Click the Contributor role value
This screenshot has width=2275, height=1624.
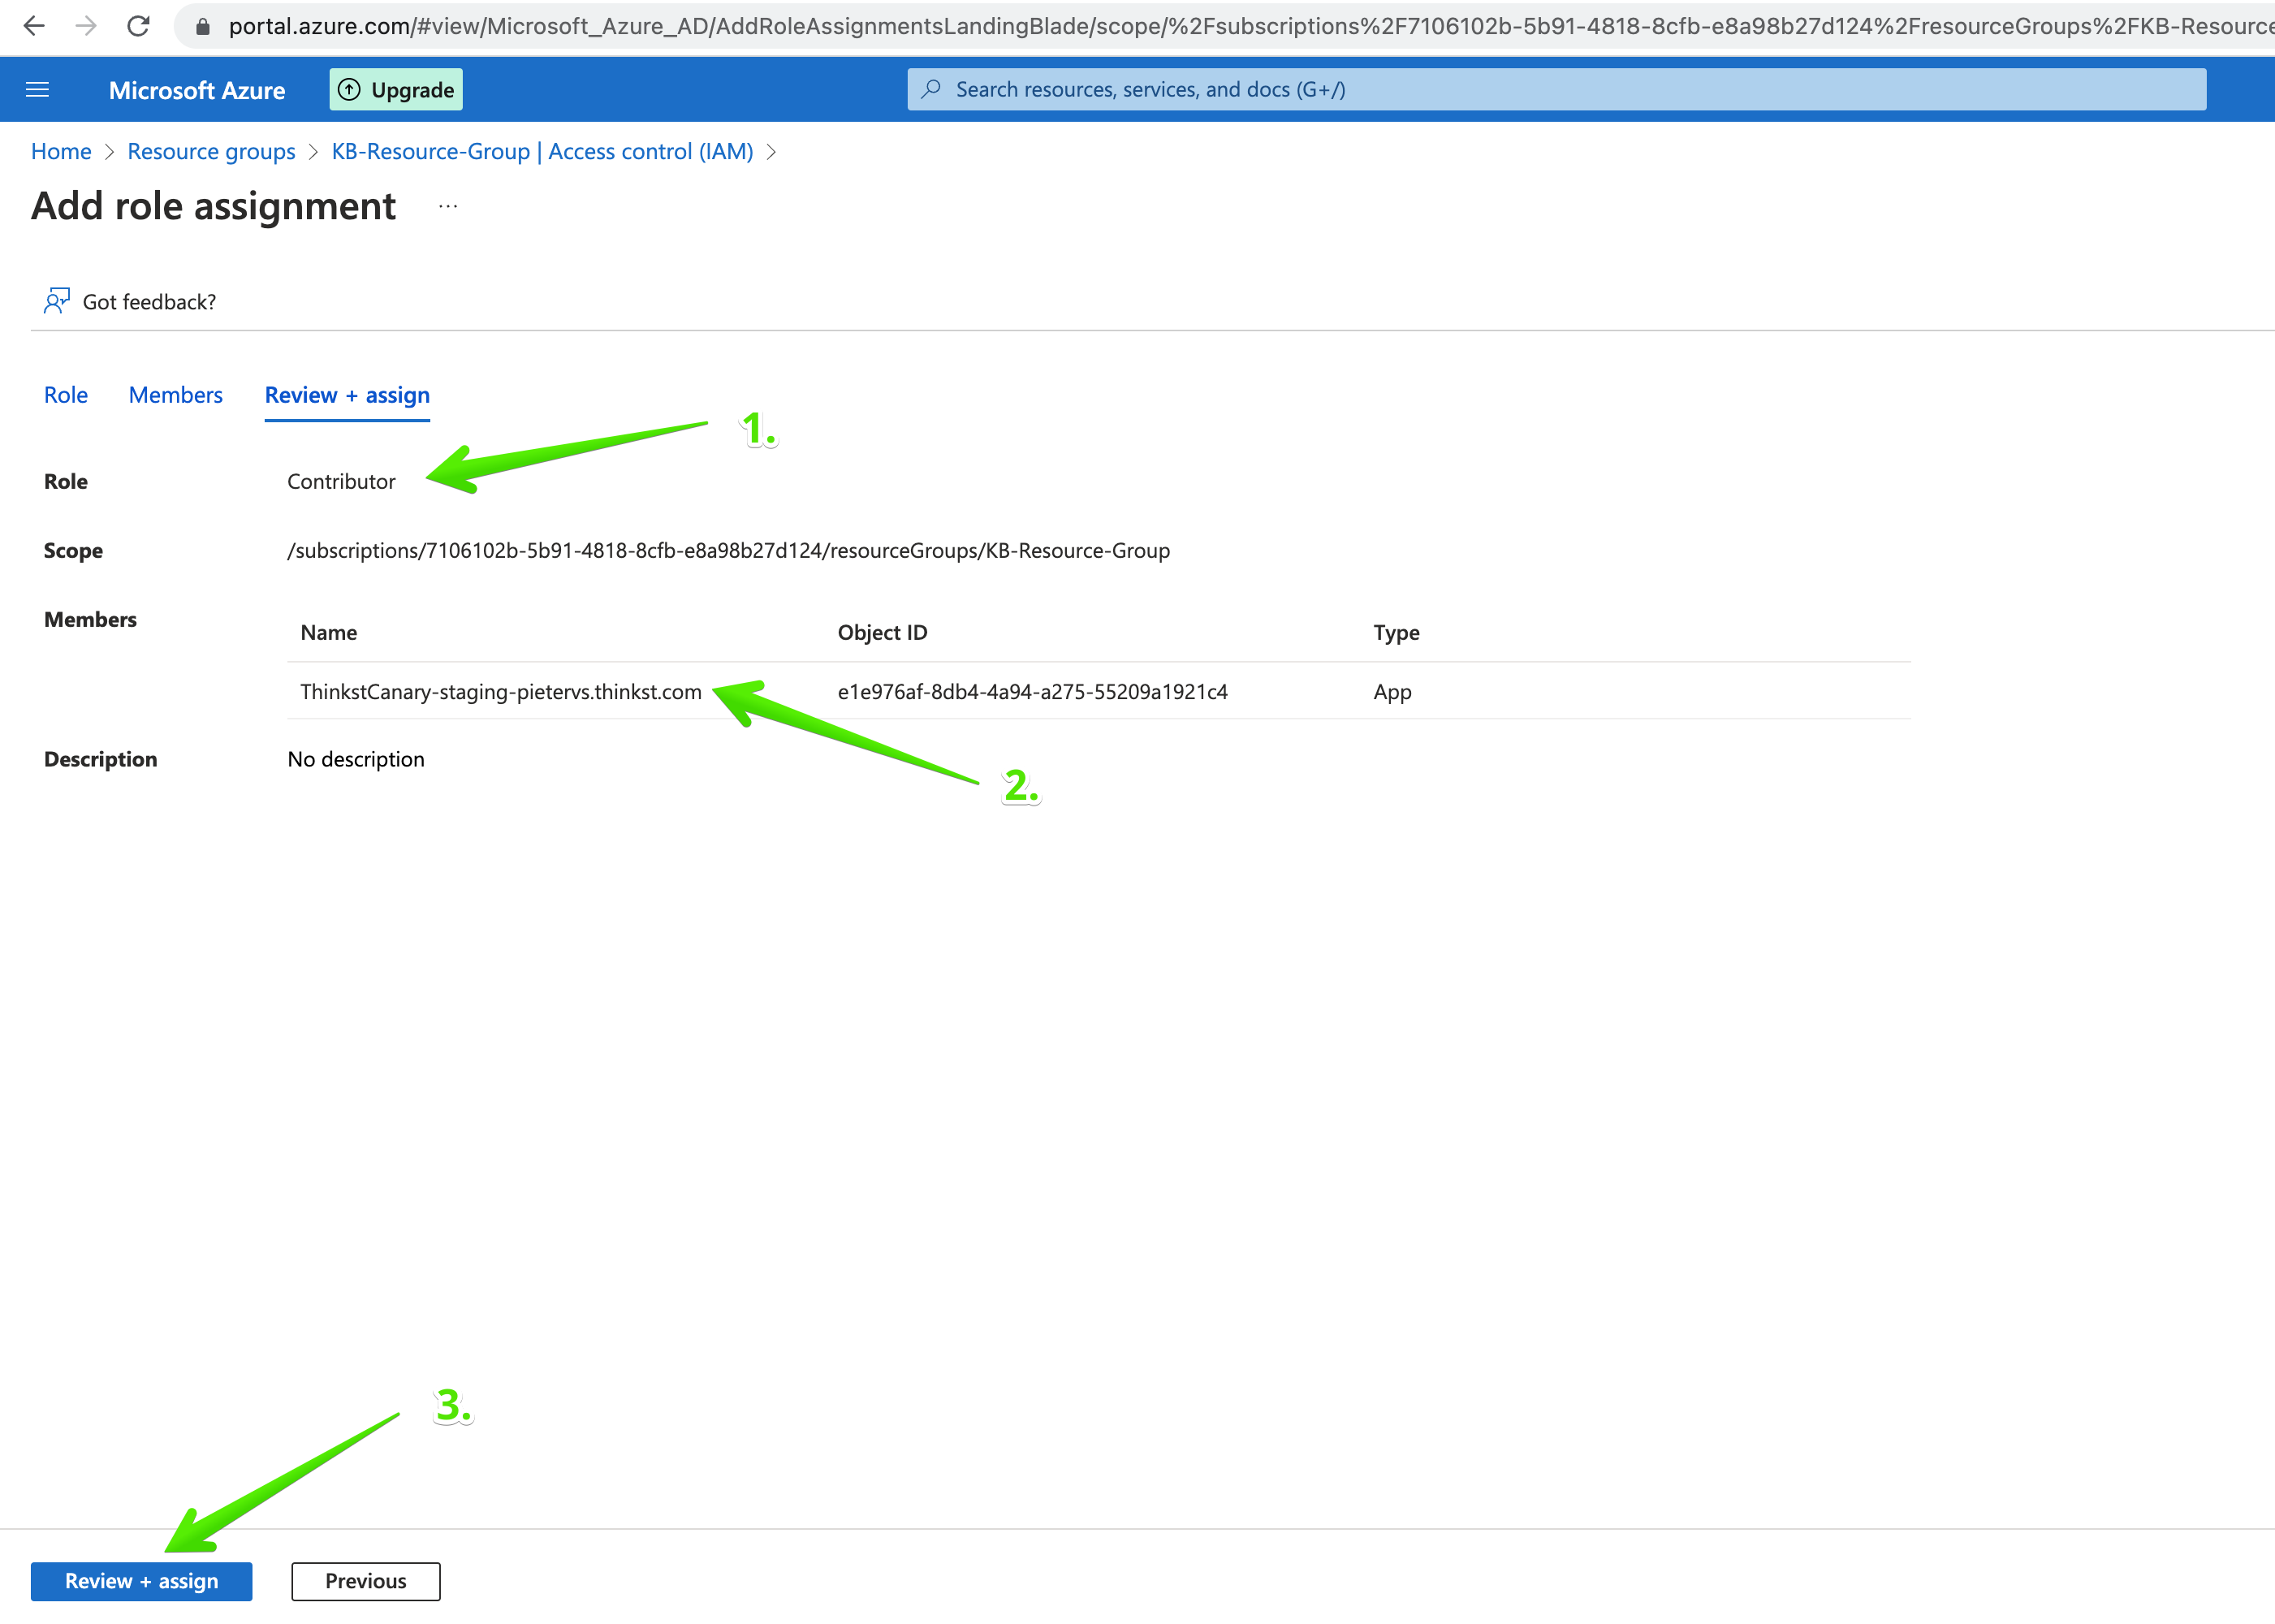341,481
